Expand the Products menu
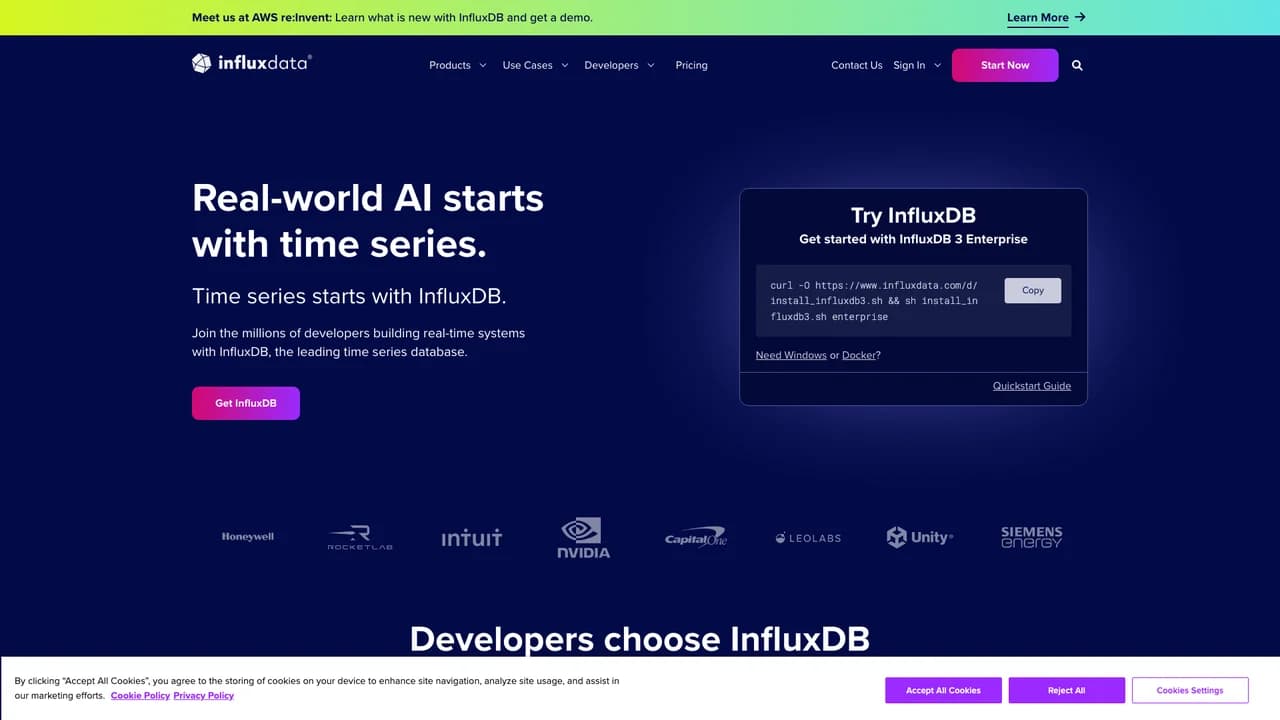Viewport: 1280px width, 720px height. (458, 65)
